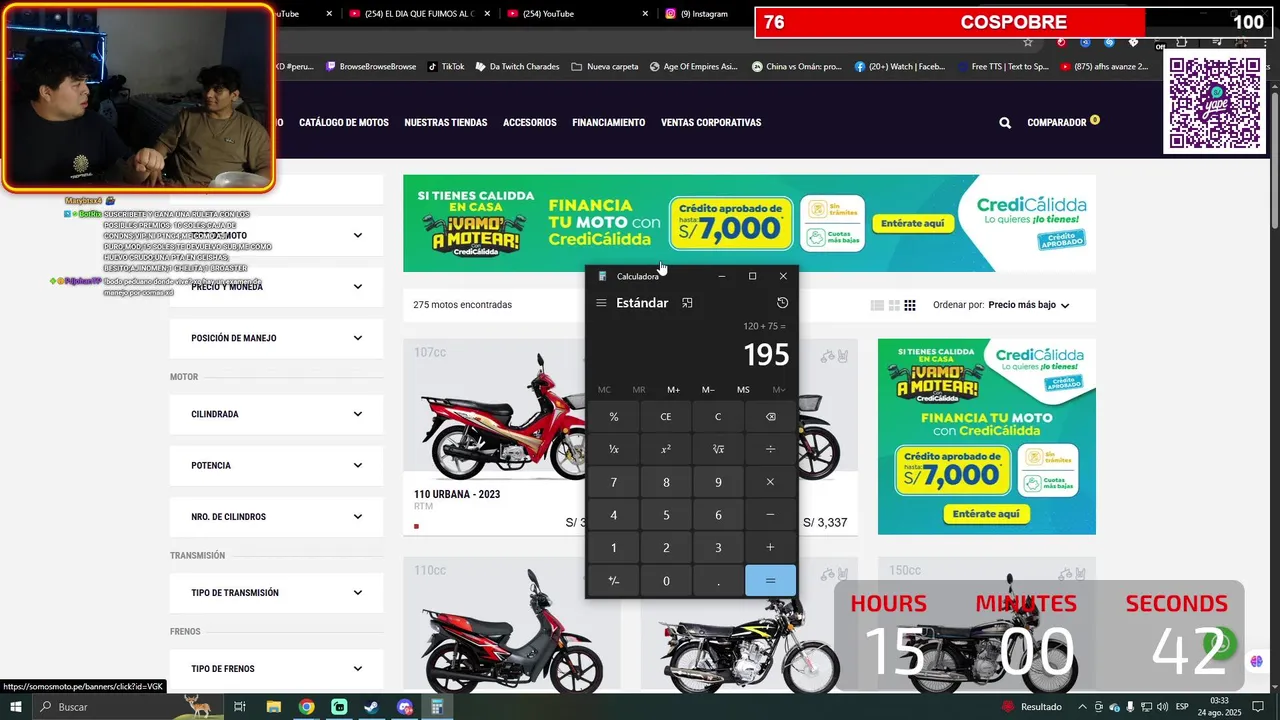The height and width of the screenshot is (720, 1280).
Task: Open the Calculator history panel
Action: click(782, 303)
